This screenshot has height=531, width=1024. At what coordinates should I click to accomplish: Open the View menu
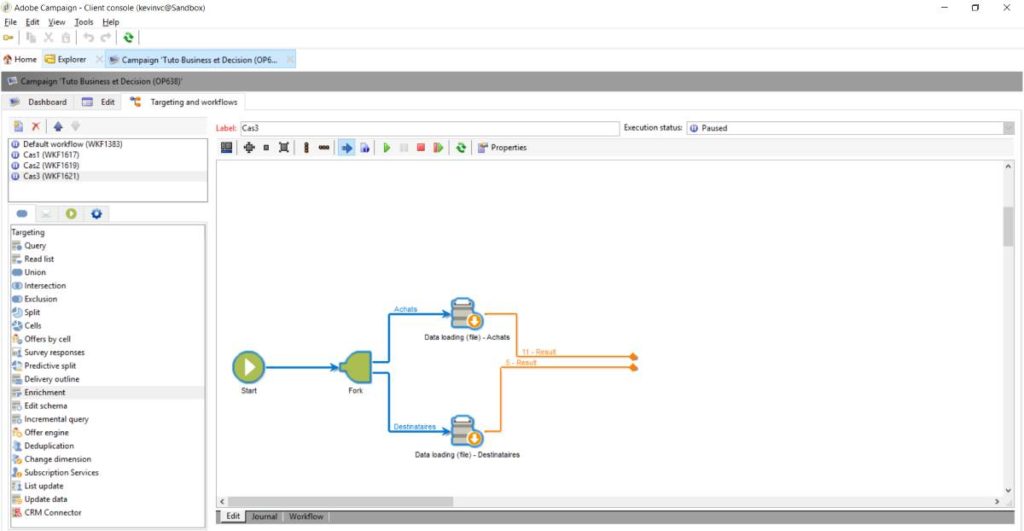pos(57,22)
